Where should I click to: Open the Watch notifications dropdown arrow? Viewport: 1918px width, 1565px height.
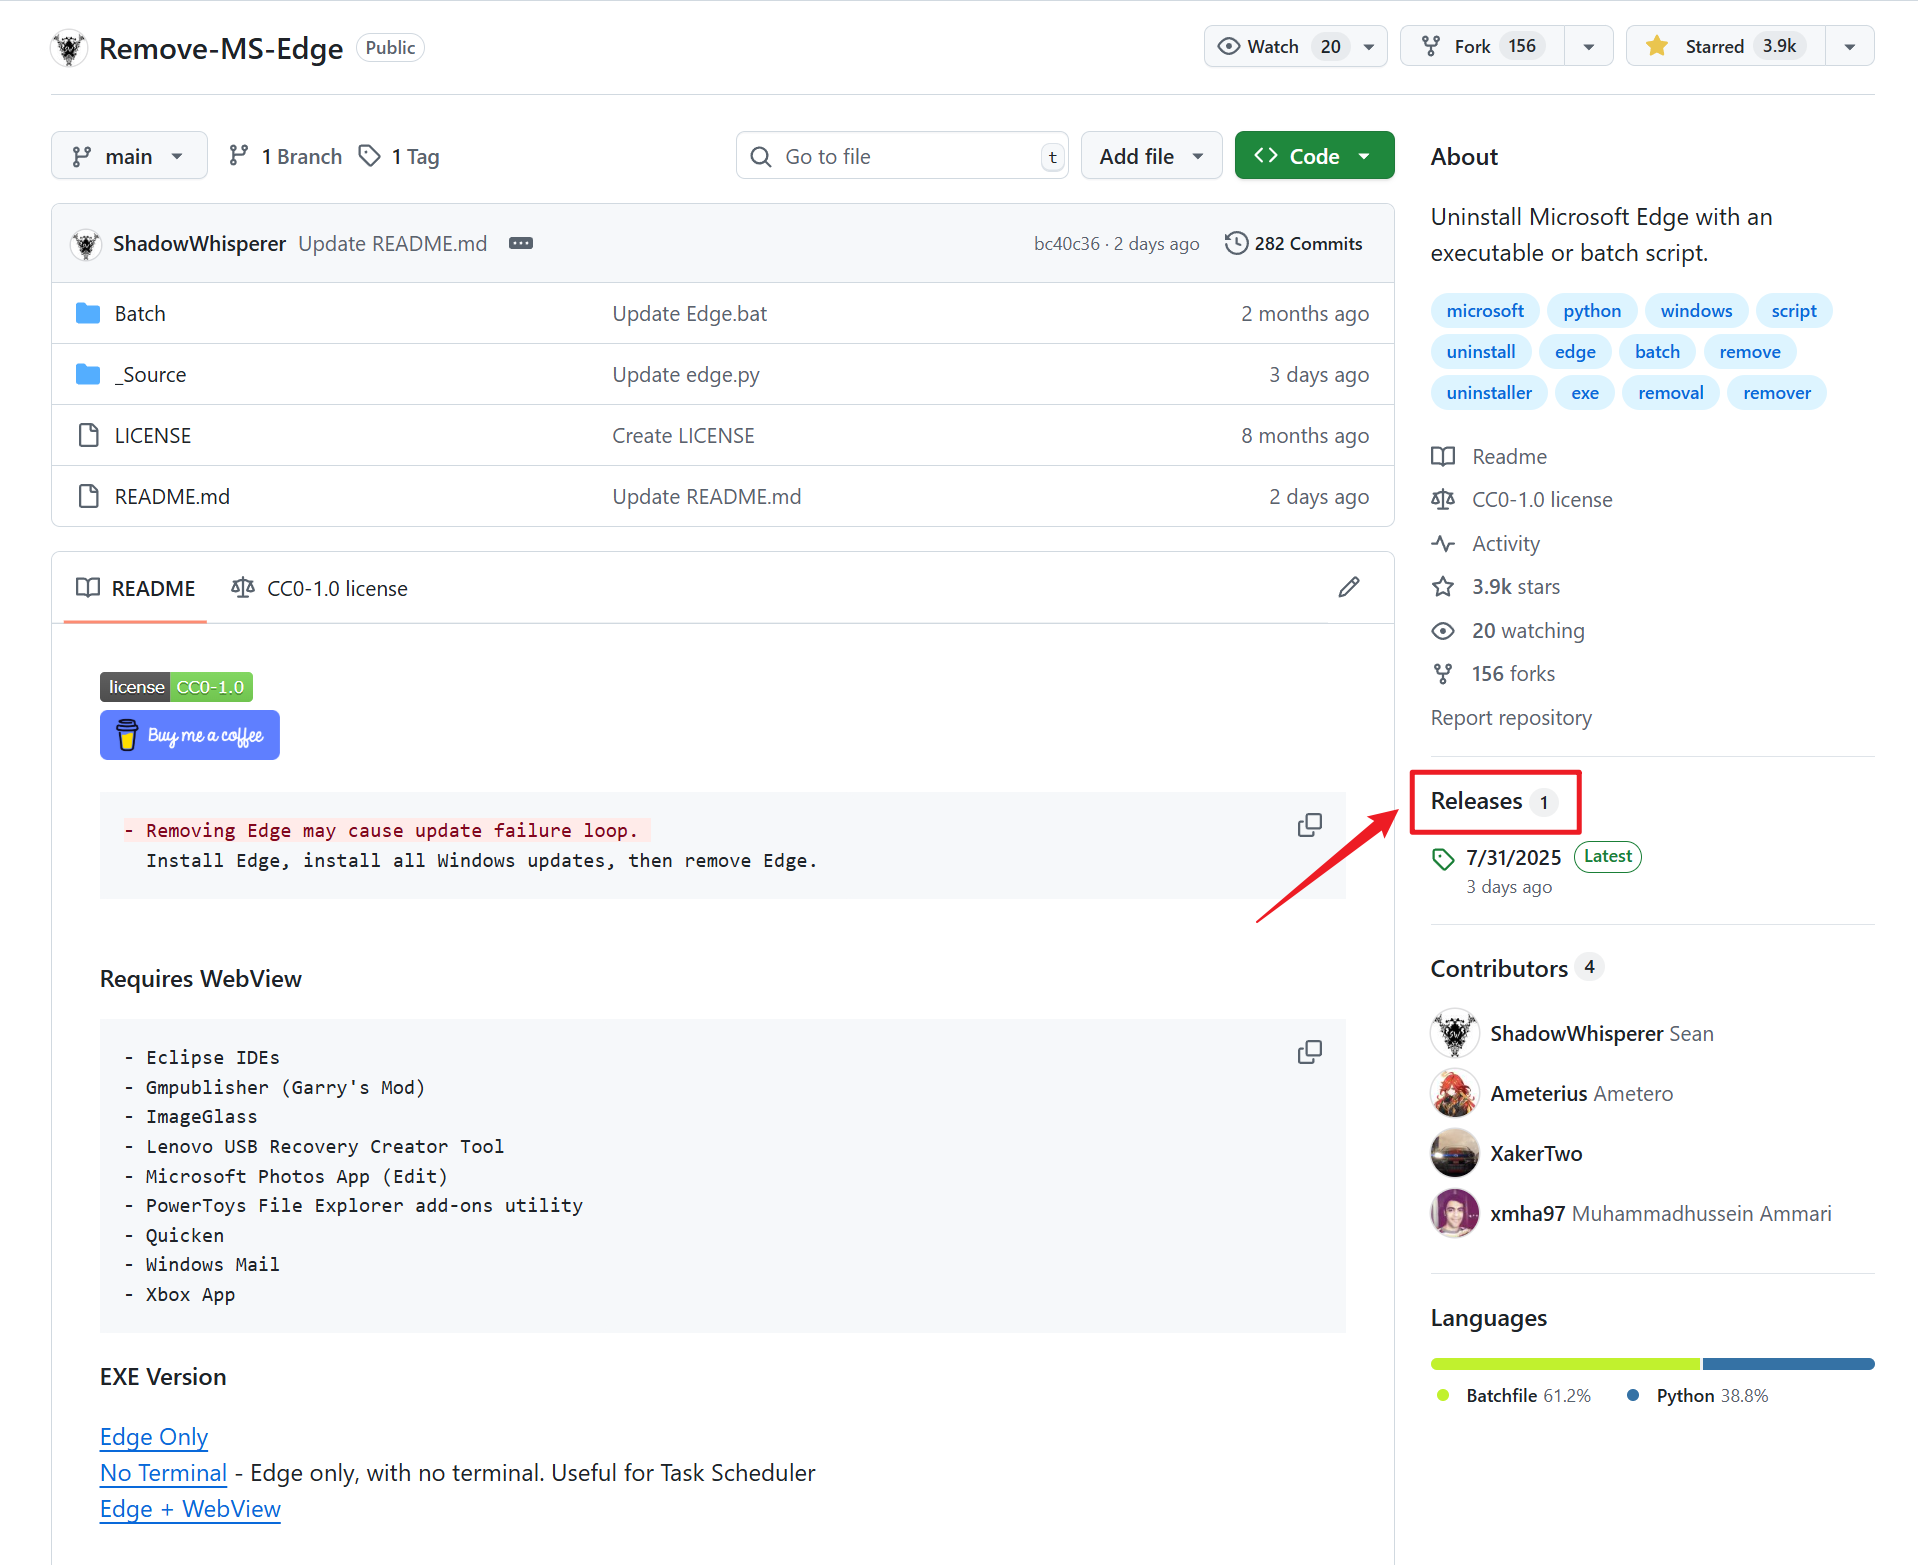(1369, 46)
